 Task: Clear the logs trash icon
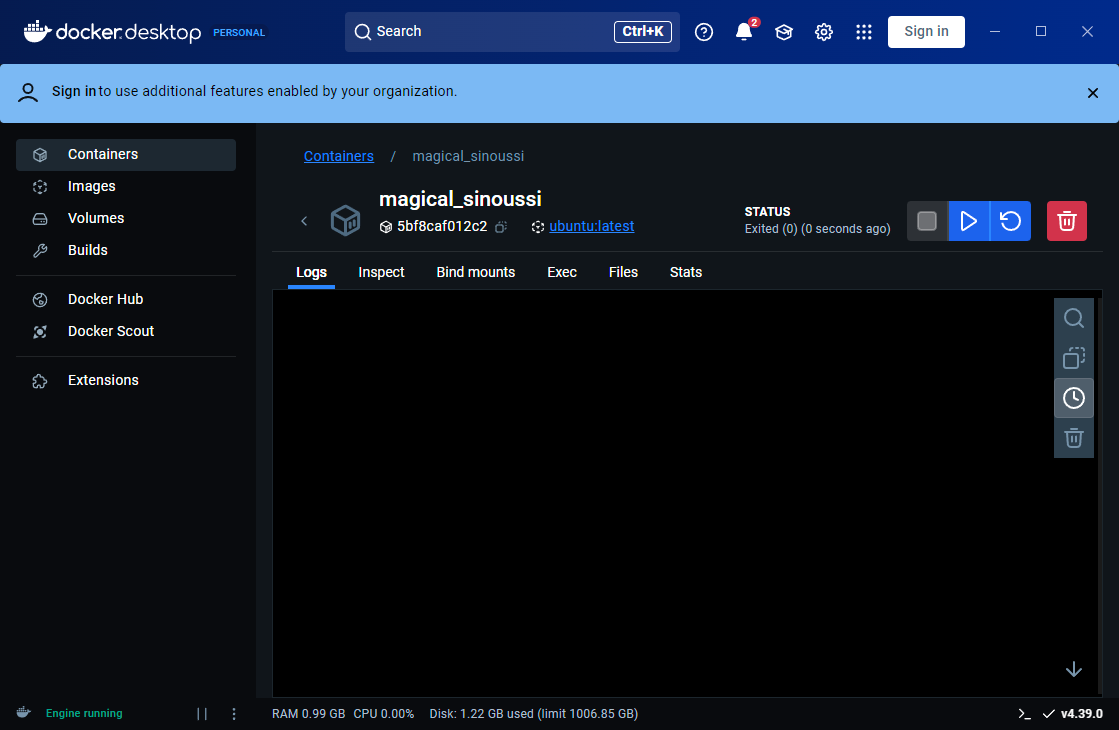click(x=1074, y=437)
